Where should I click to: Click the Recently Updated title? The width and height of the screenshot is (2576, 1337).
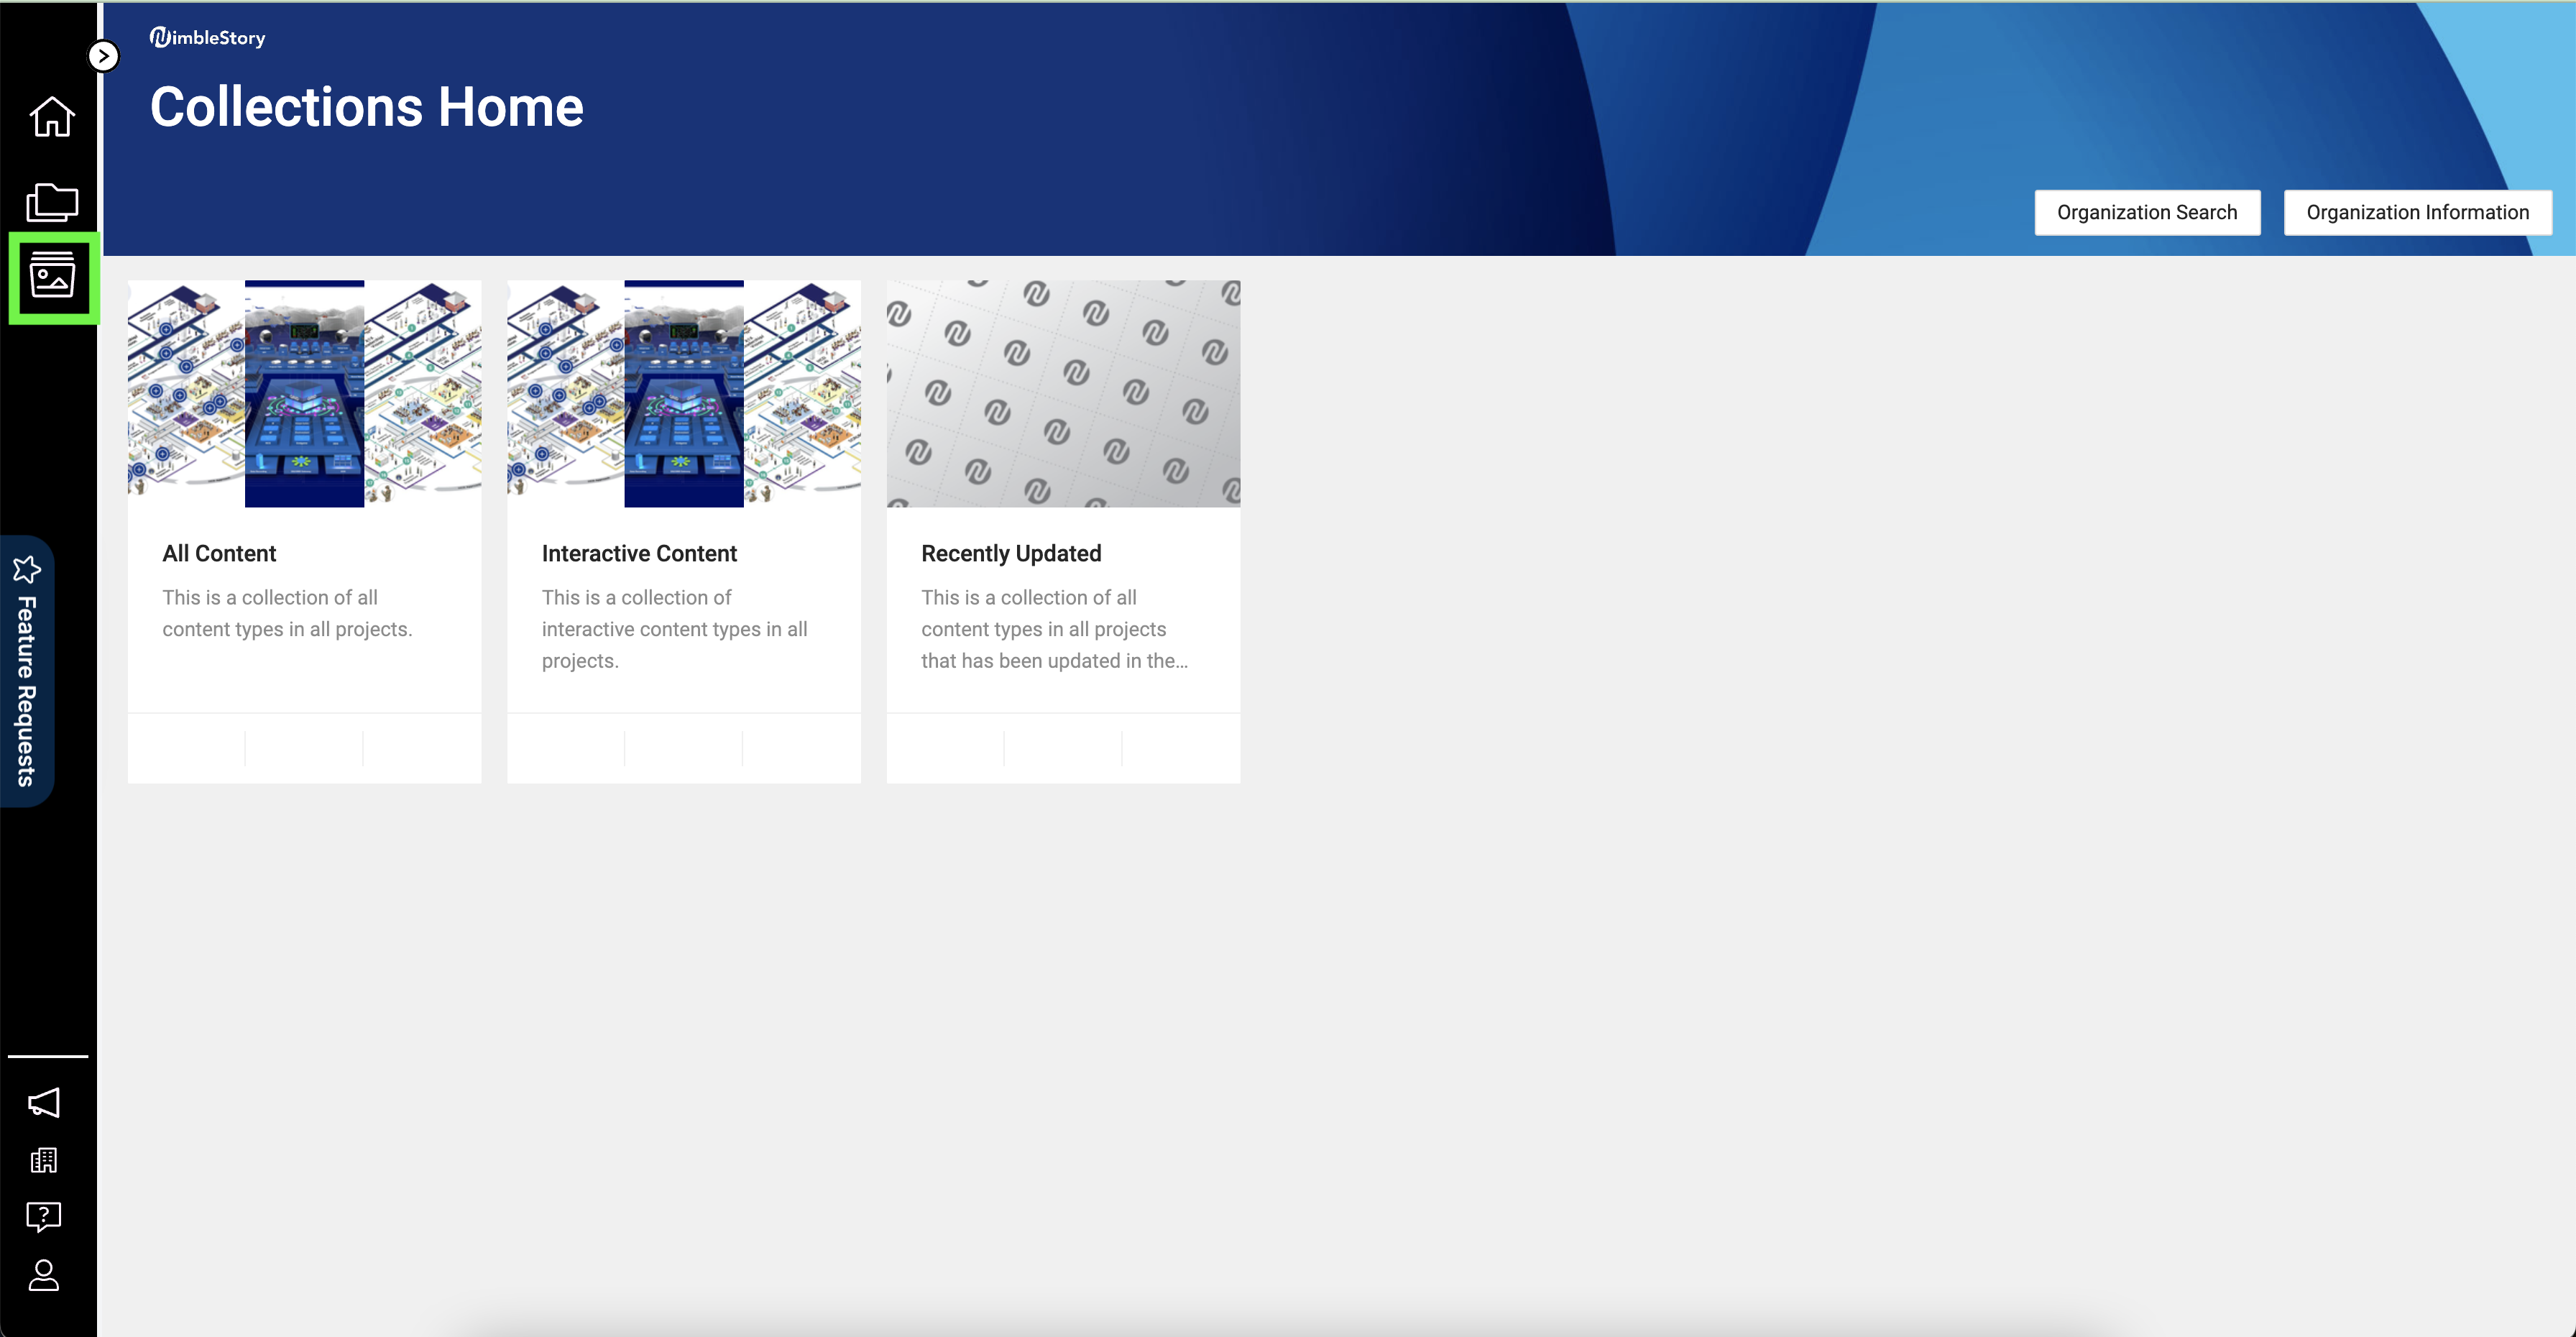click(1010, 553)
